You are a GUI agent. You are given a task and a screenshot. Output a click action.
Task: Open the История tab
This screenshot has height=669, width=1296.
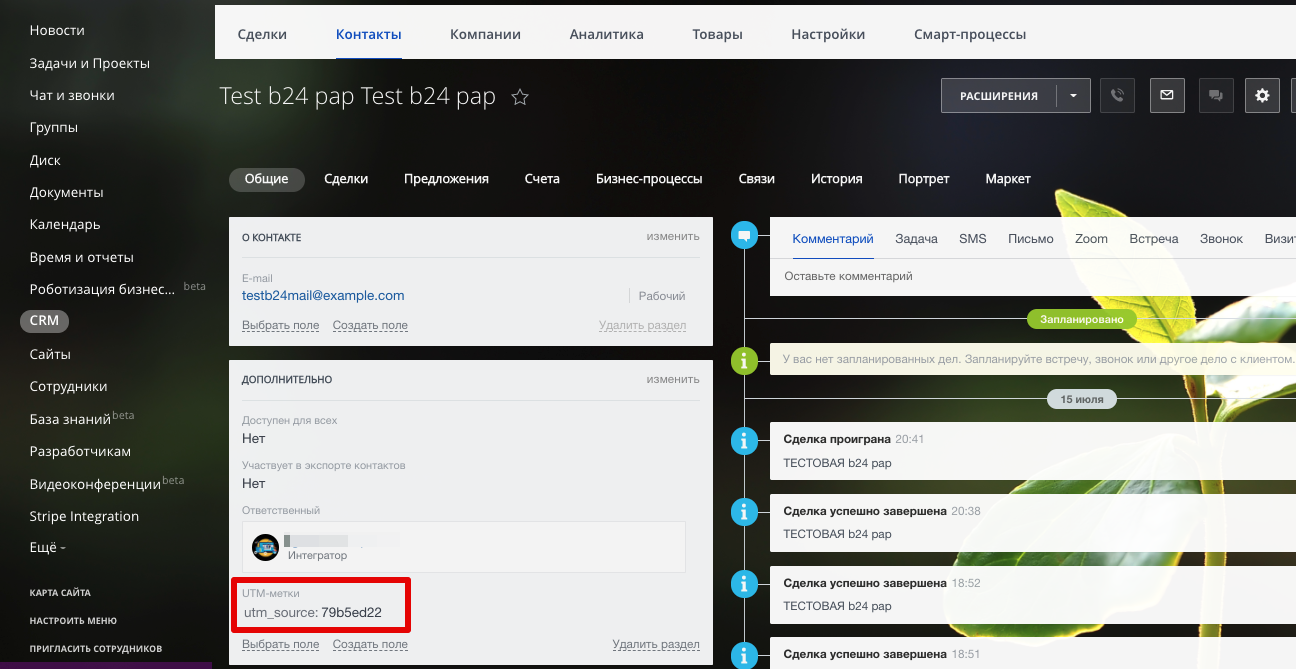(x=836, y=179)
